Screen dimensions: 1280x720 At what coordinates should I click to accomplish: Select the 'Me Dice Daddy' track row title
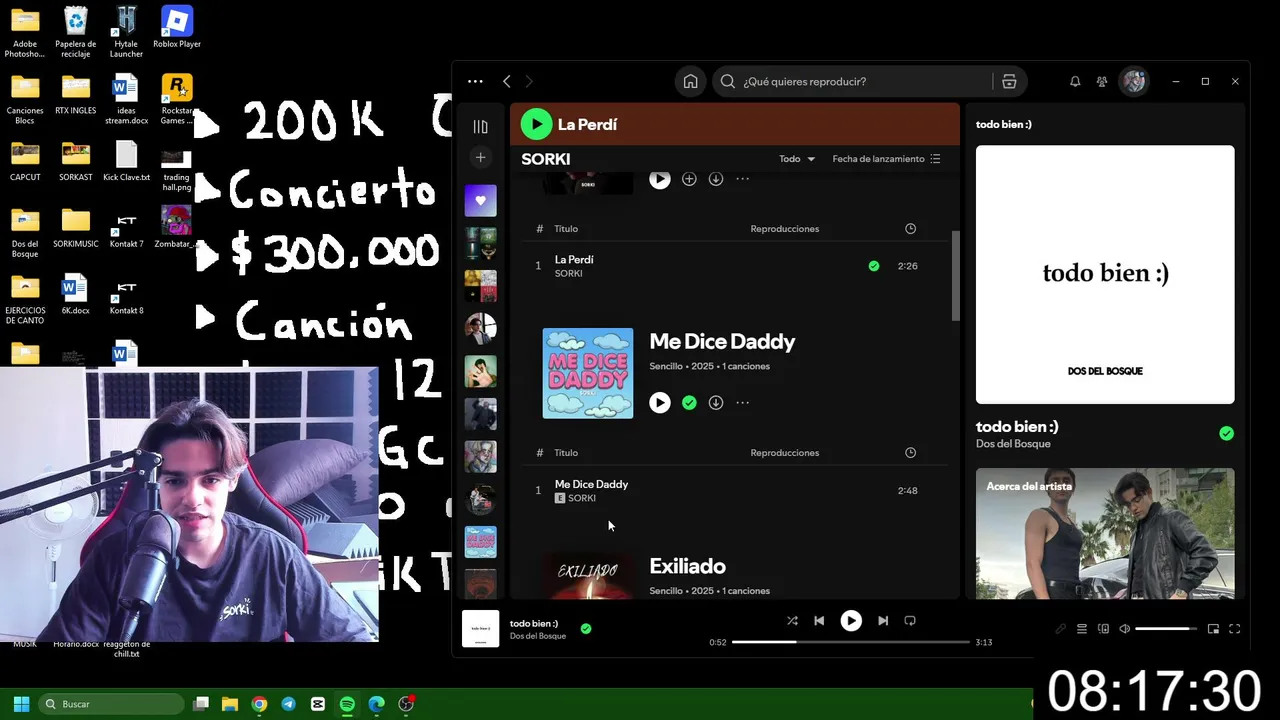tap(591, 484)
